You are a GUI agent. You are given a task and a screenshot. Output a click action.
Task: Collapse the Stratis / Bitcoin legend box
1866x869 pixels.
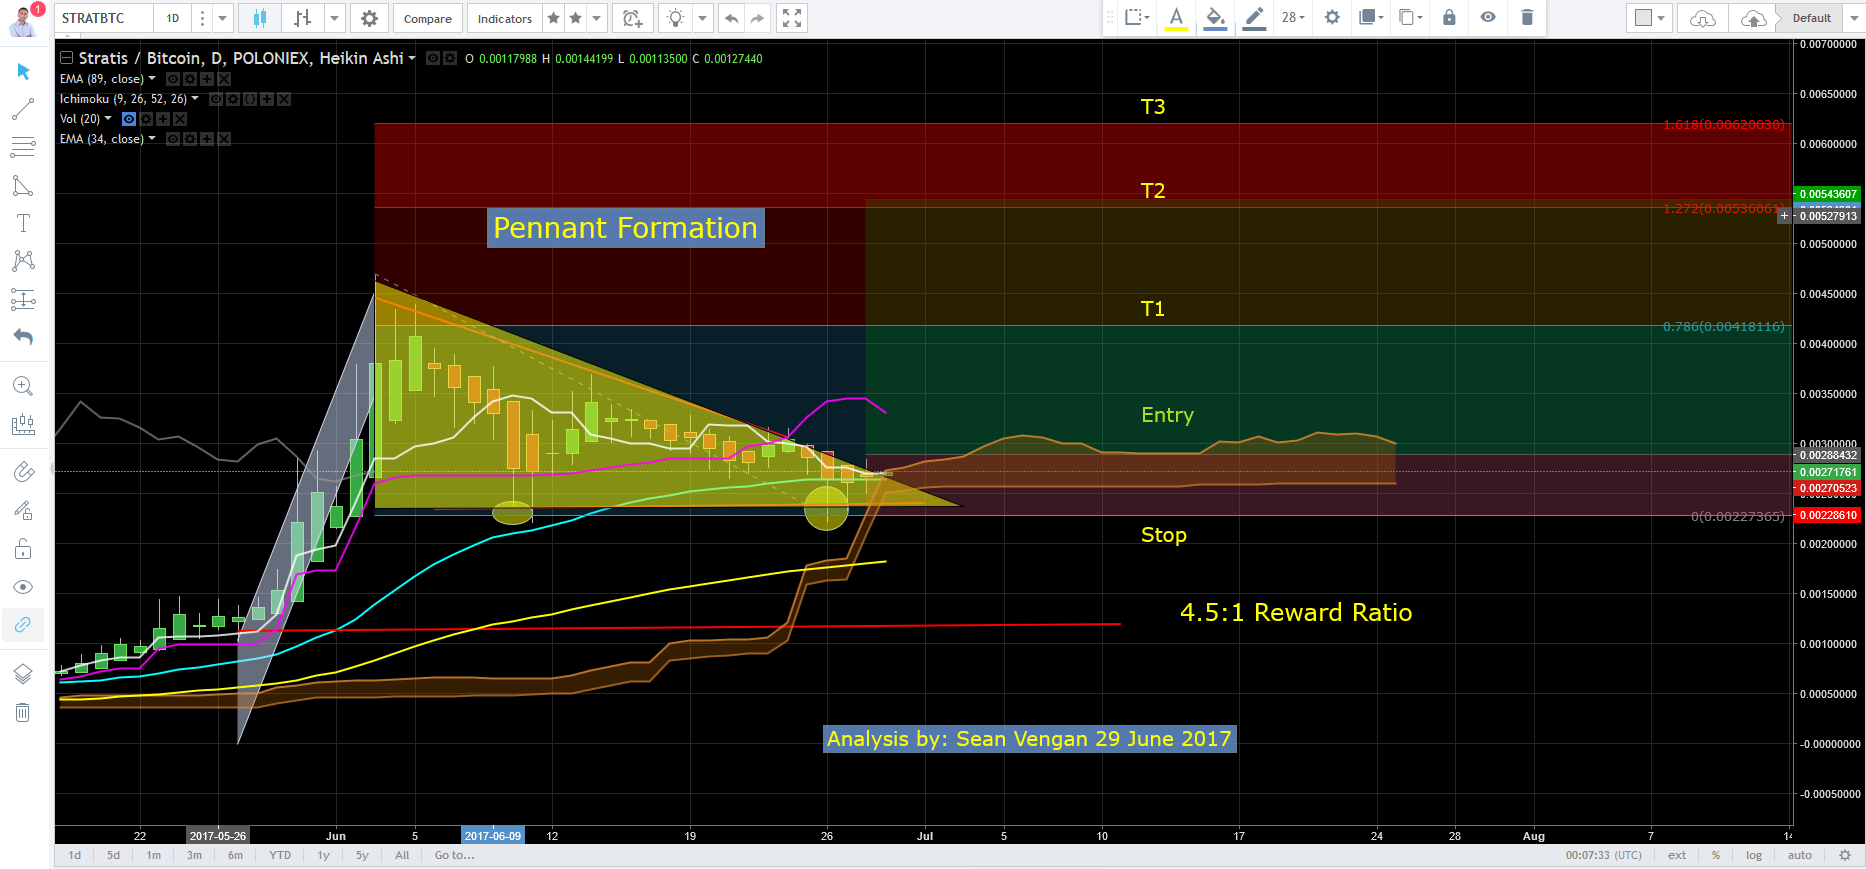click(66, 58)
